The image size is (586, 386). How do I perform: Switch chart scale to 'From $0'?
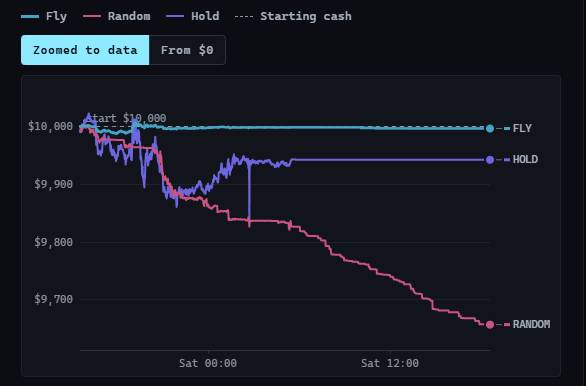187,50
